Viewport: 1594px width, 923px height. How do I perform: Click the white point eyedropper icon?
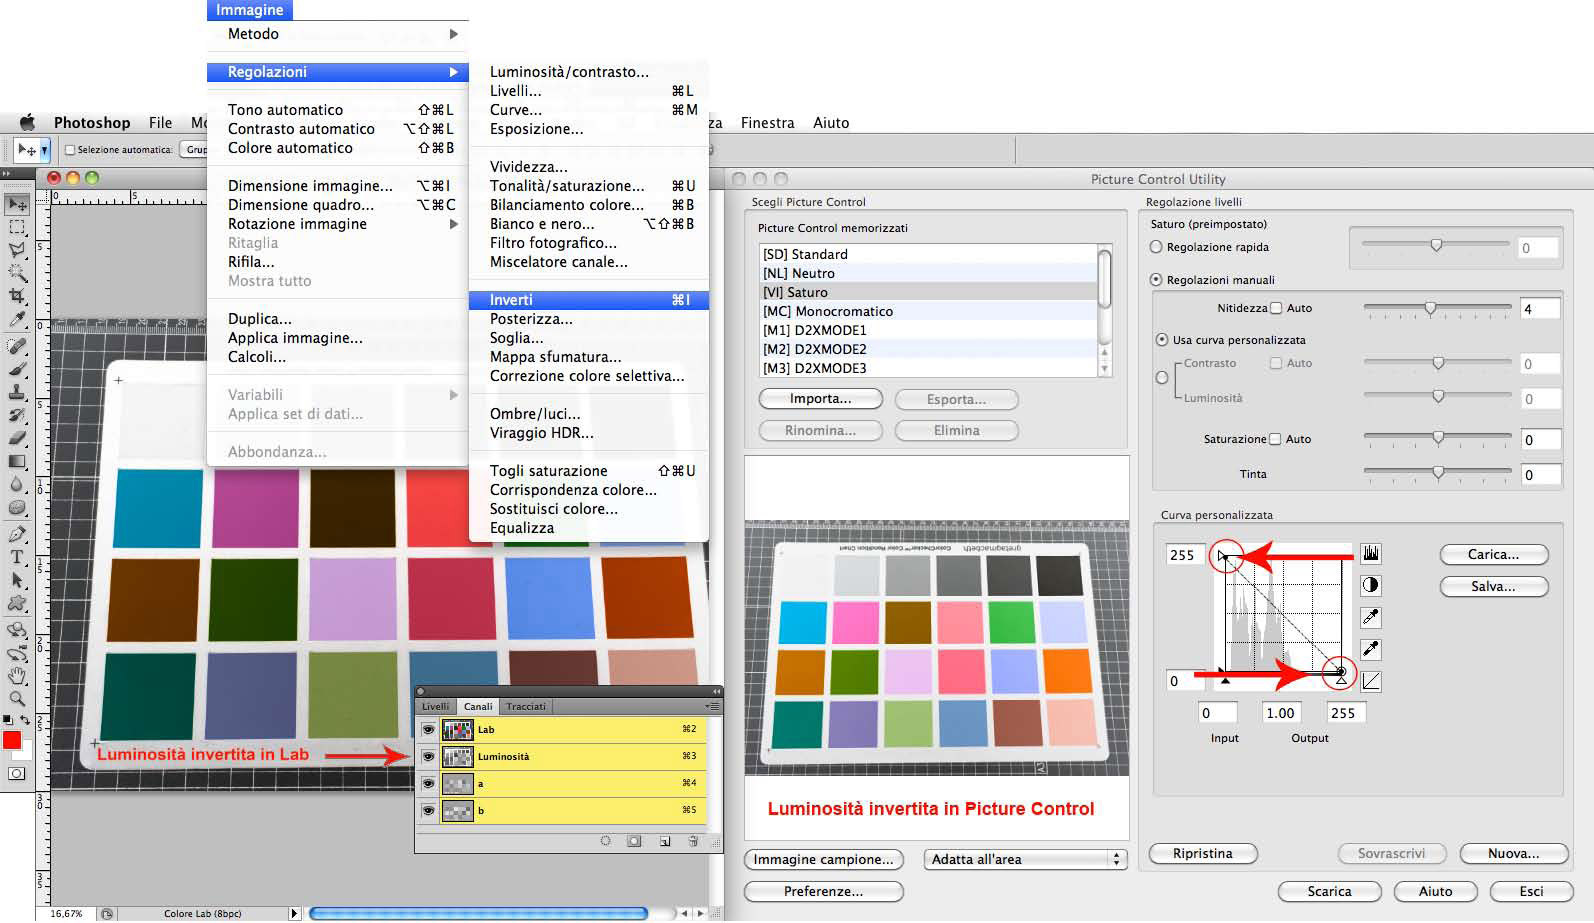pyautogui.click(x=1370, y=617)
